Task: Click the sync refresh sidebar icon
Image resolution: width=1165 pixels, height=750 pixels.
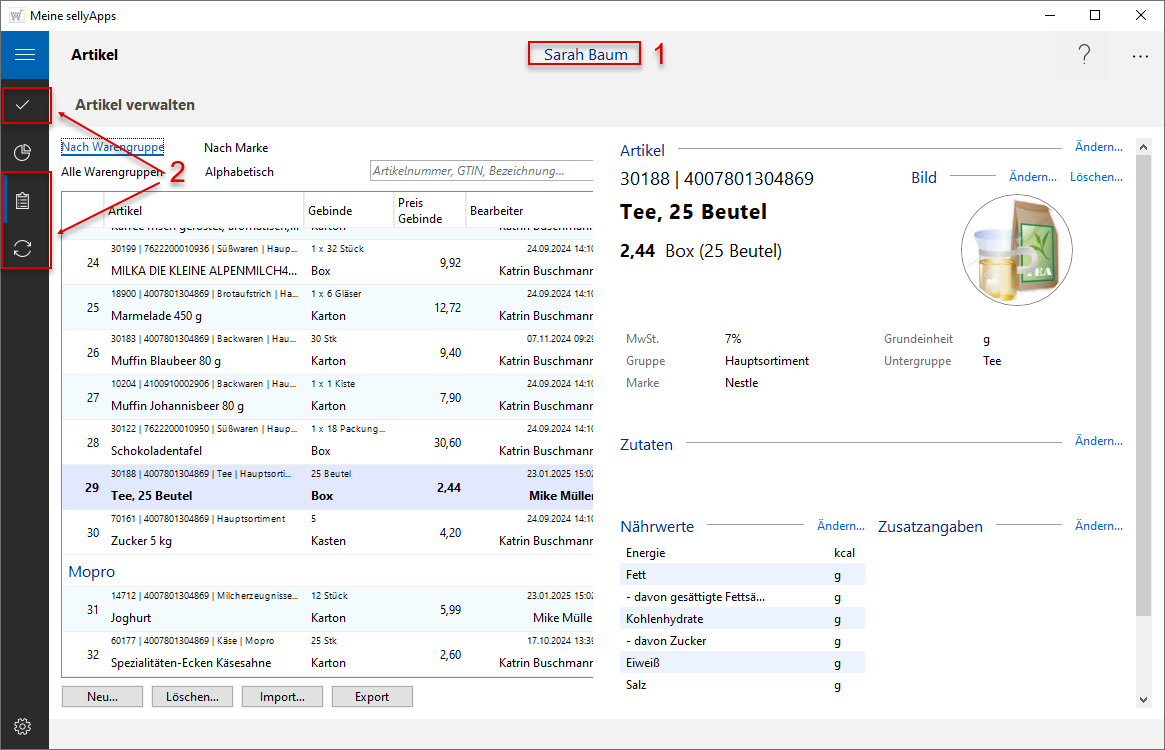Action: tap(24, 249)
